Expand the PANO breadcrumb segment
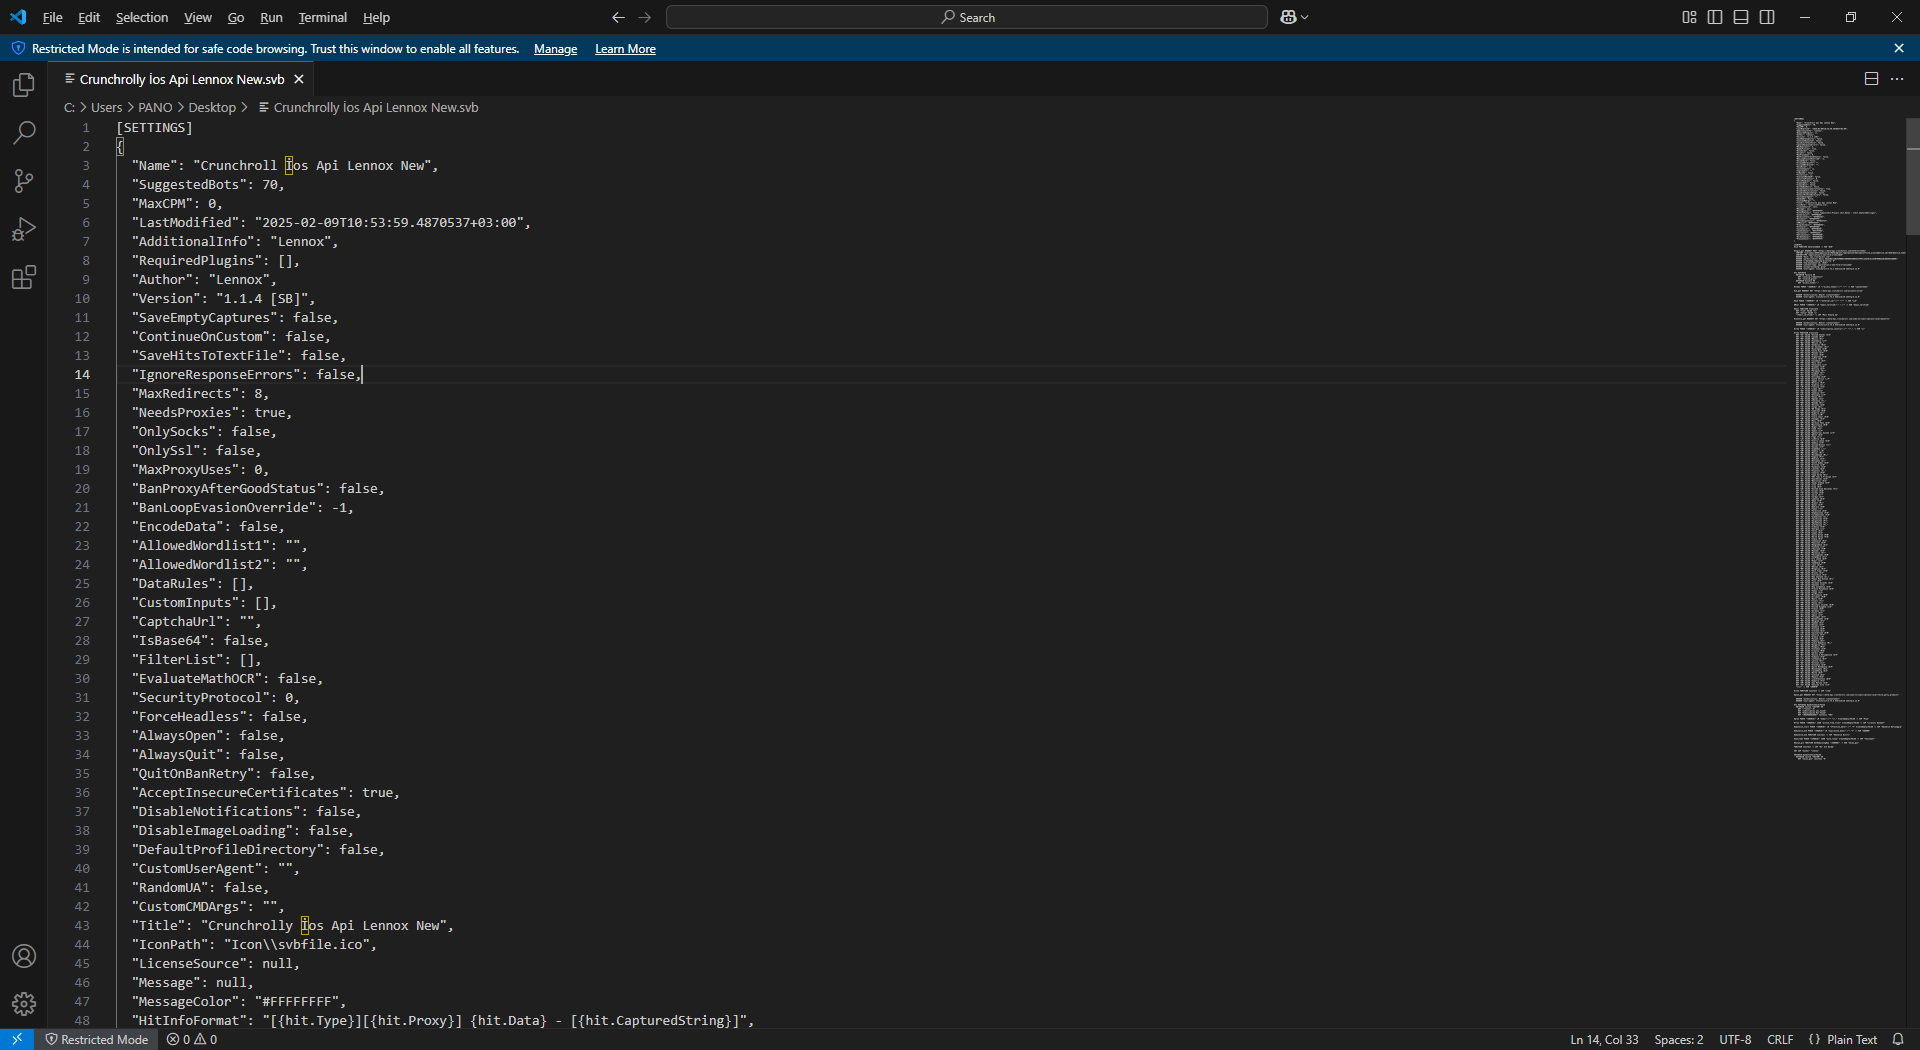The width and height of the screenshot is (1920, 1050). (155, 107)
